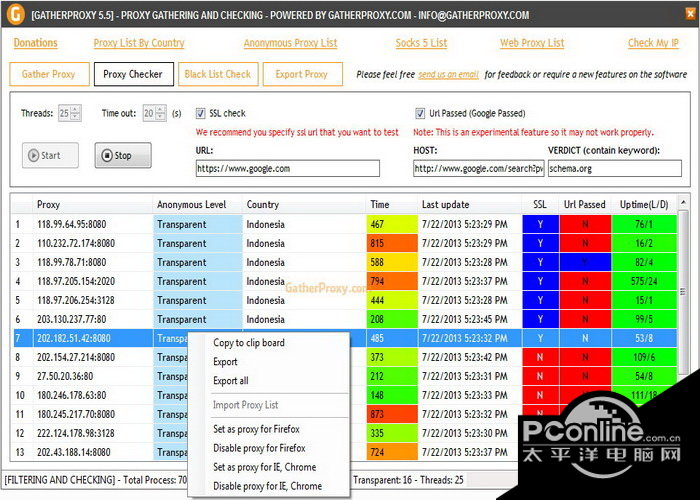Sort by the SSL column header
The image size is (700, 500).
pyautogui.click(x=540, y=204)
